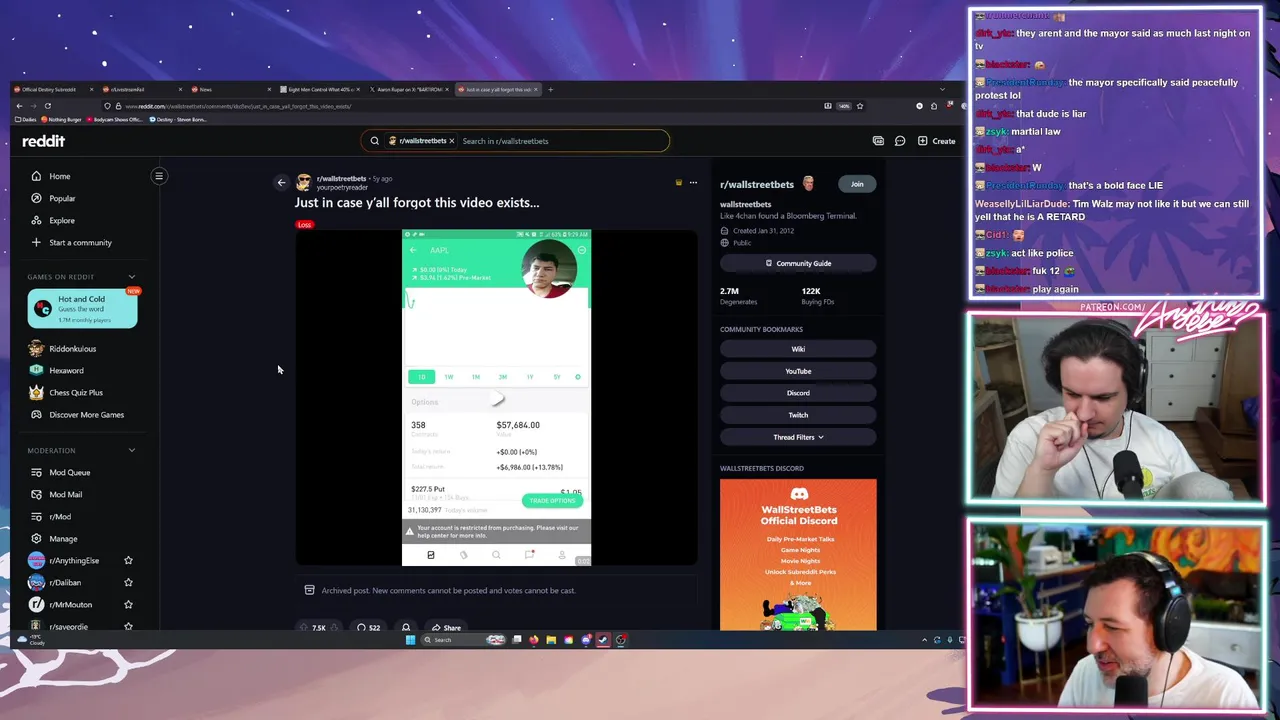Image resolution: width=1280 pixels, height=720 pixels.
Task: Open the Wiki bookmark
Action: point(798,349)
